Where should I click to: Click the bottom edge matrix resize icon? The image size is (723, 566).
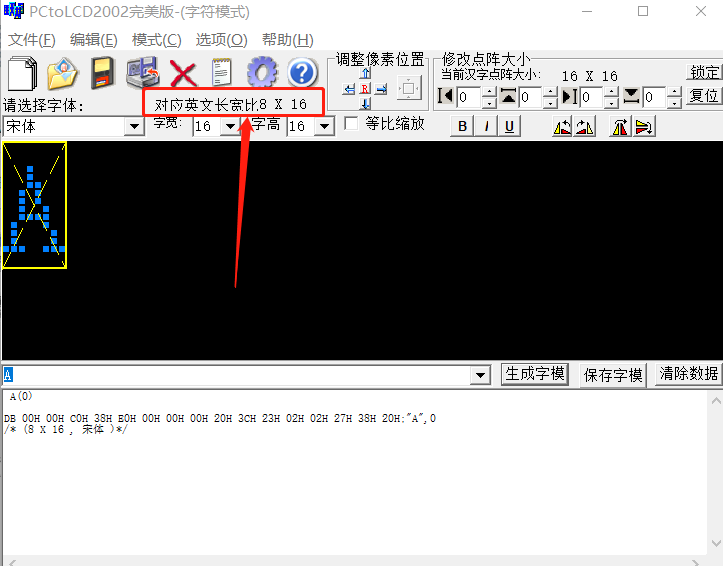pyautogui.click(x=631, y=97)
